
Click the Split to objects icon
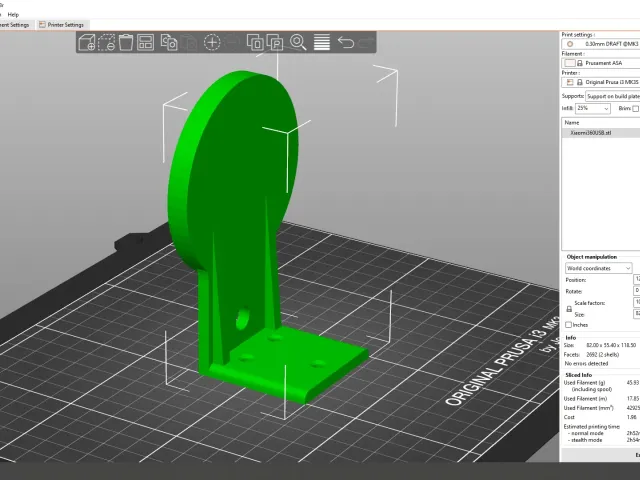tap(255, 42)
